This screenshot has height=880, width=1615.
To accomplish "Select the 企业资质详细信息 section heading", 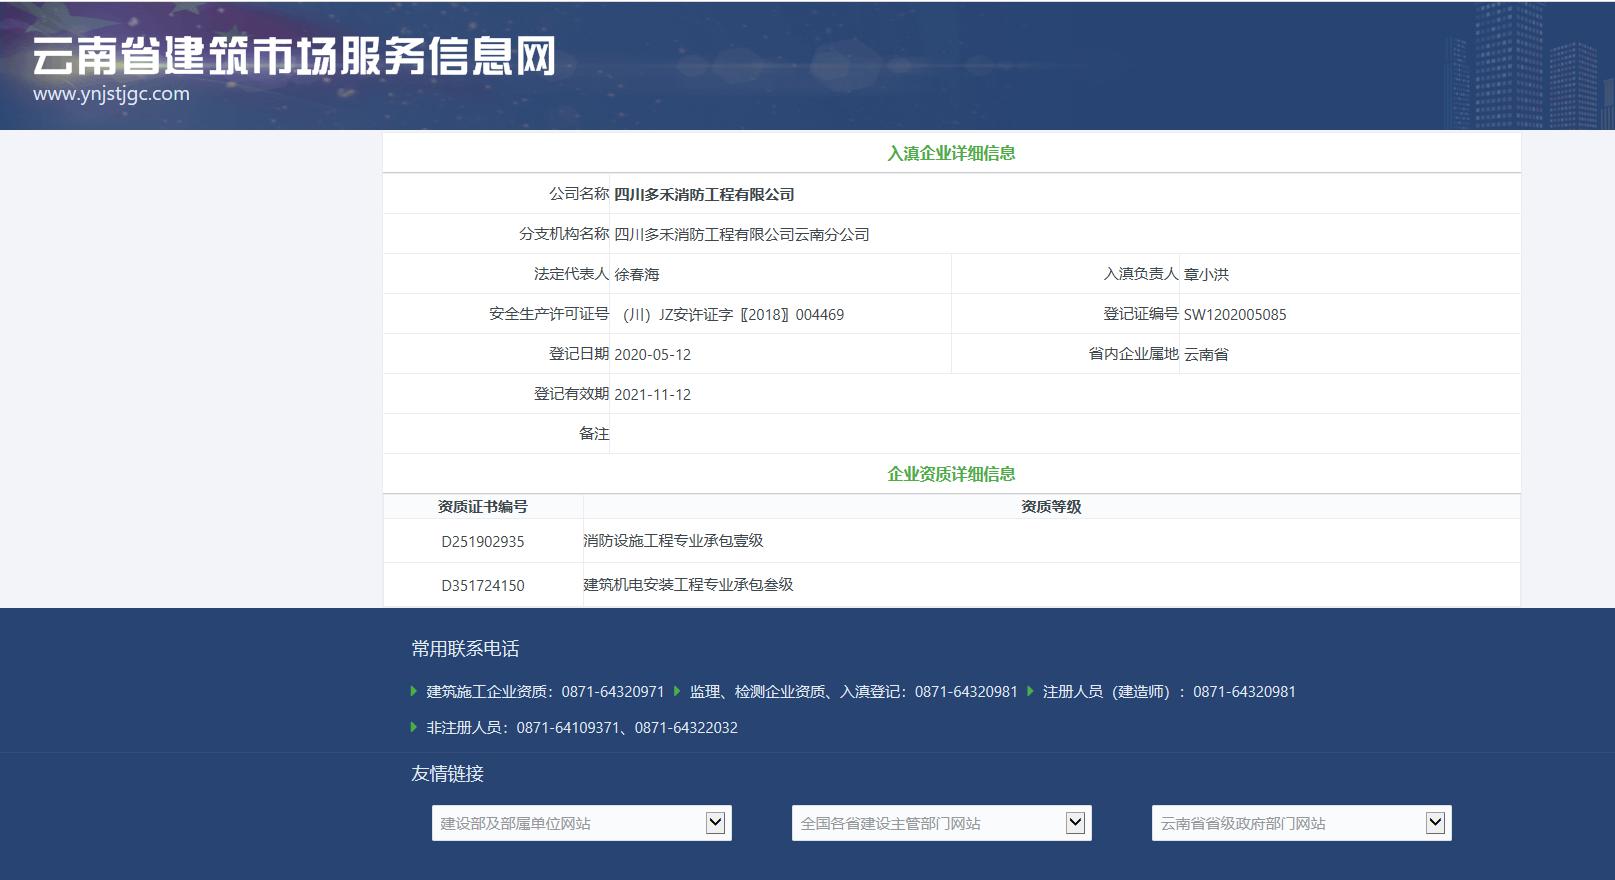I will pyautogui.click(x=951, y=474).
